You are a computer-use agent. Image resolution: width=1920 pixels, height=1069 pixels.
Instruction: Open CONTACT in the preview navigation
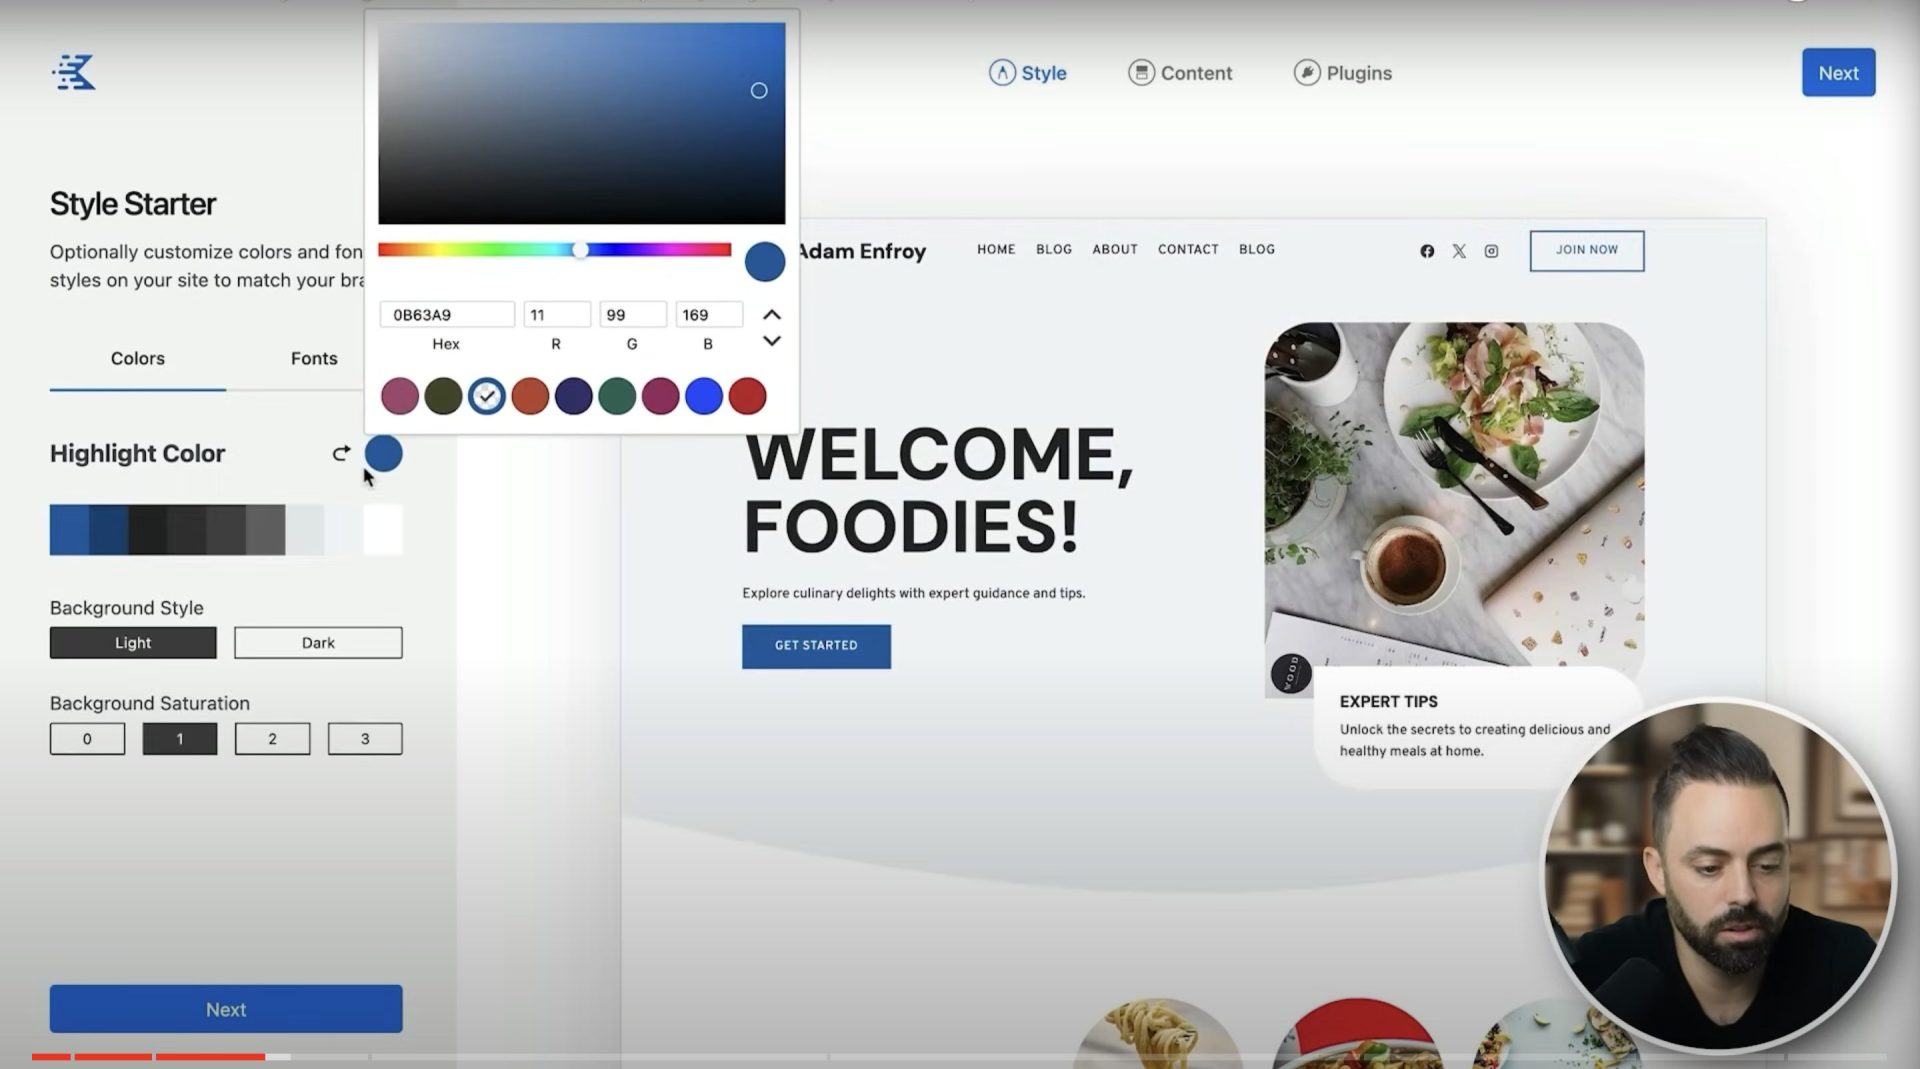1188,249
